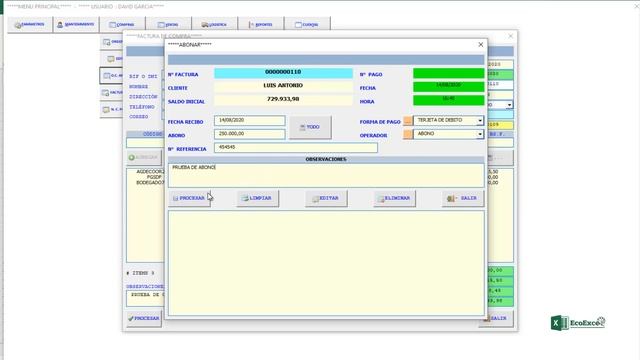
Task: Click SALIR in the Factura de Compra window
Action: click(496, 318)
